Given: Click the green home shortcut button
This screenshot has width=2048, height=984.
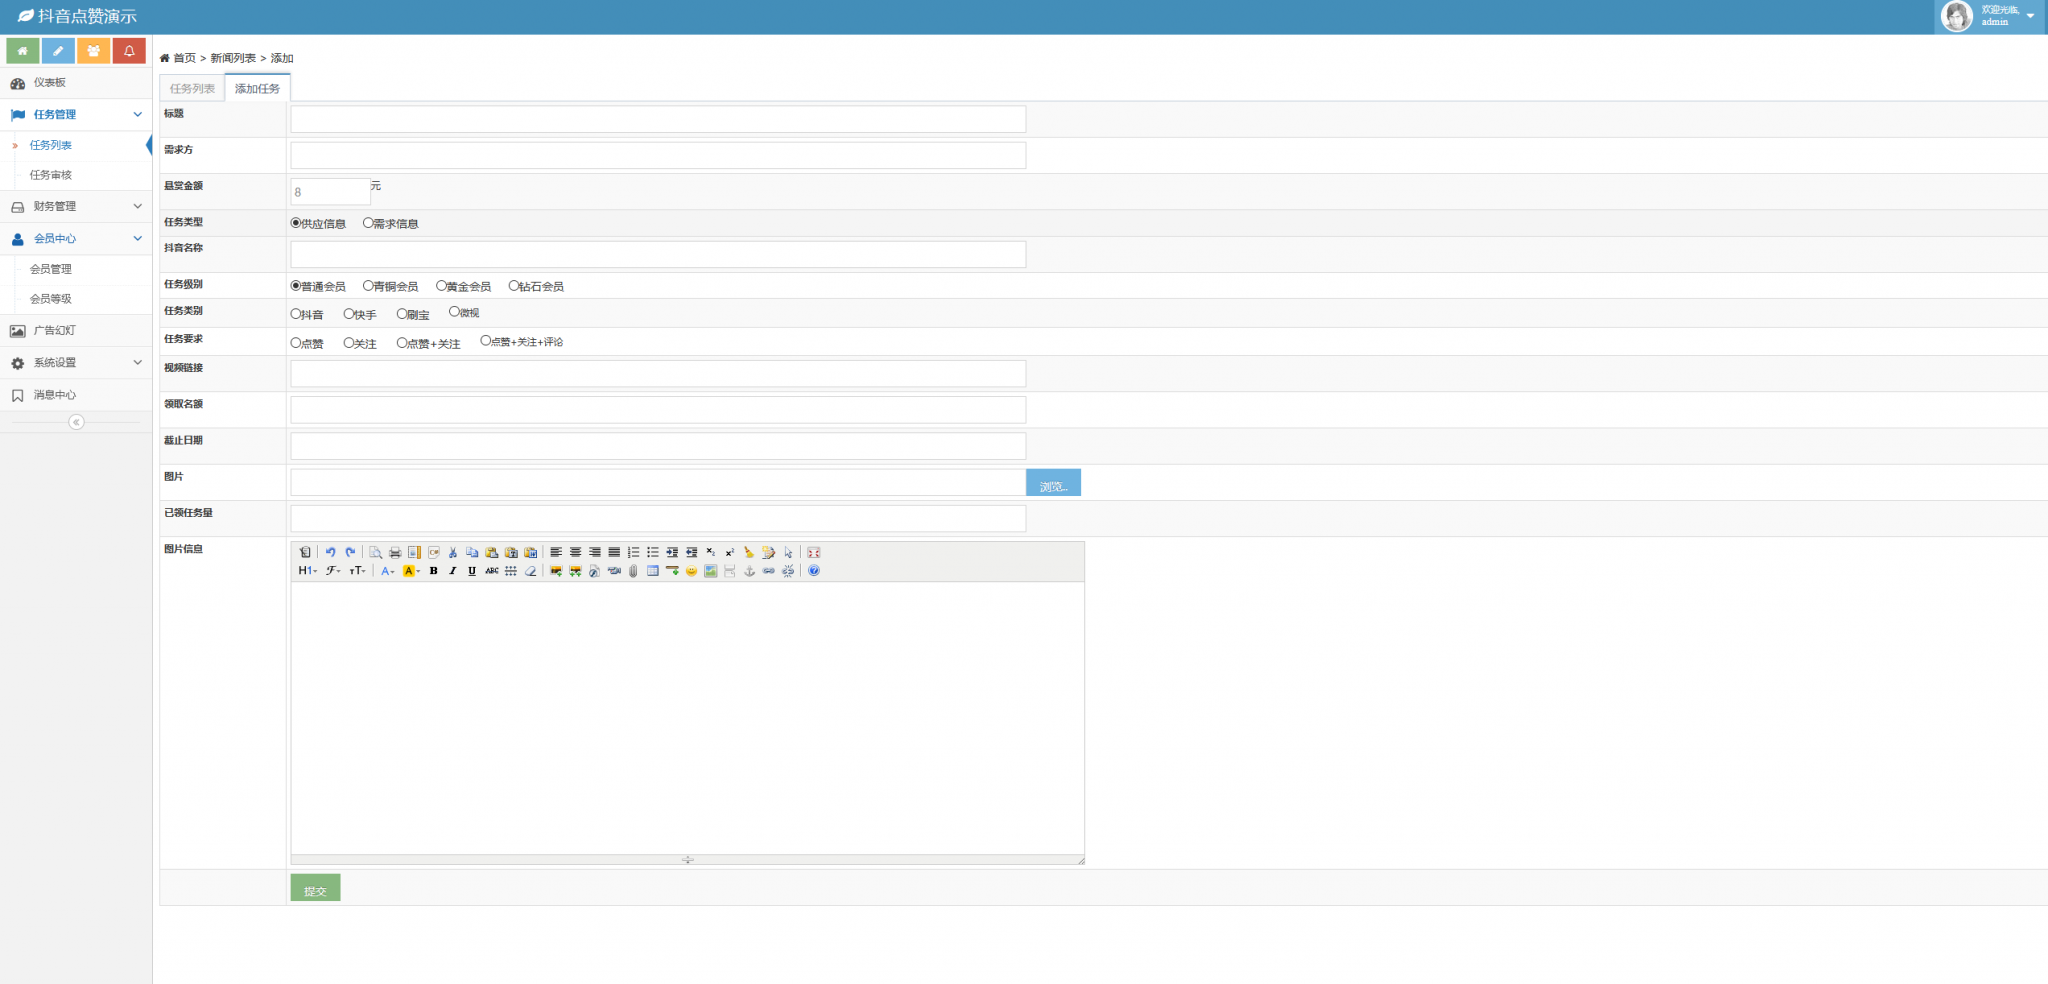Looking at the screenshot, I should tap(23, 51).
